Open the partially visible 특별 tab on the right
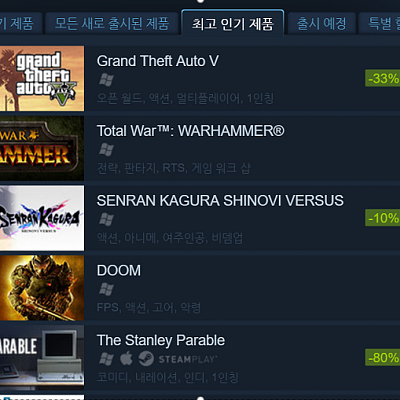 380,23
